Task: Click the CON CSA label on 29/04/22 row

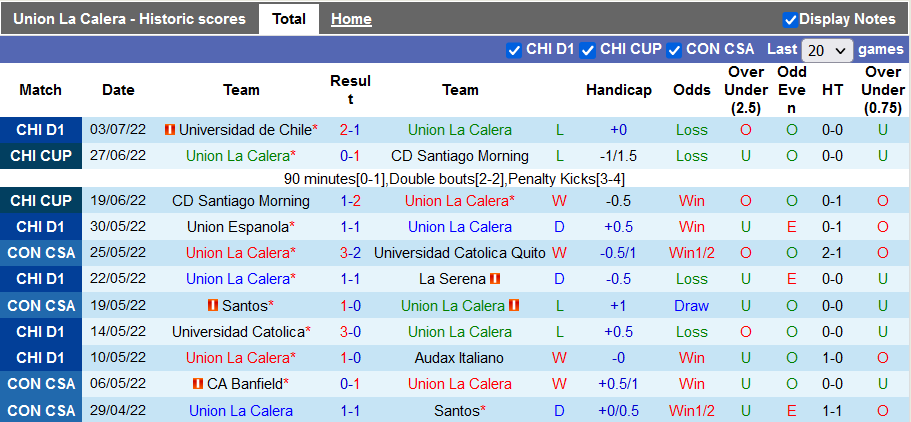Action: 41,410
